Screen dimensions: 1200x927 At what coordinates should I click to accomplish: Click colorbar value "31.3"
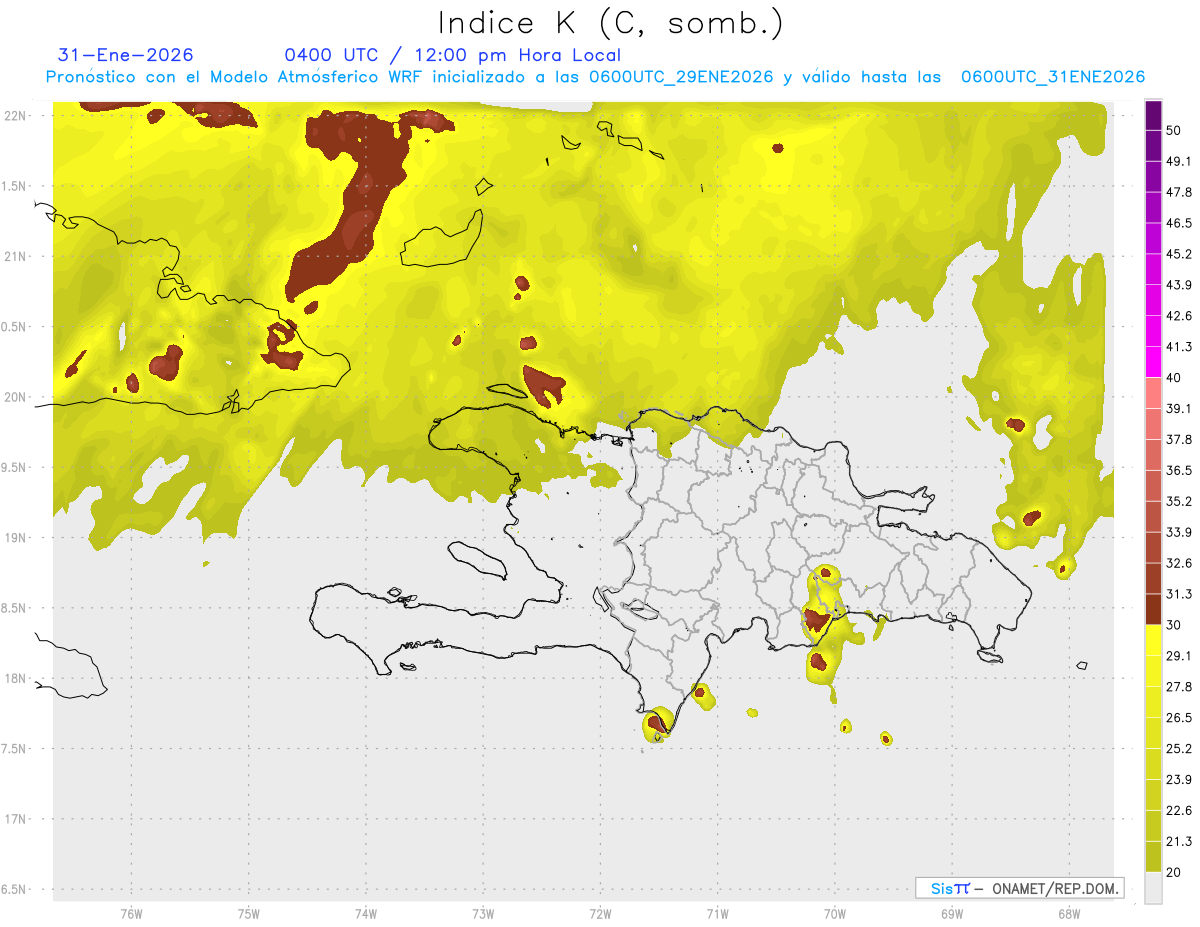[1178, 594]
